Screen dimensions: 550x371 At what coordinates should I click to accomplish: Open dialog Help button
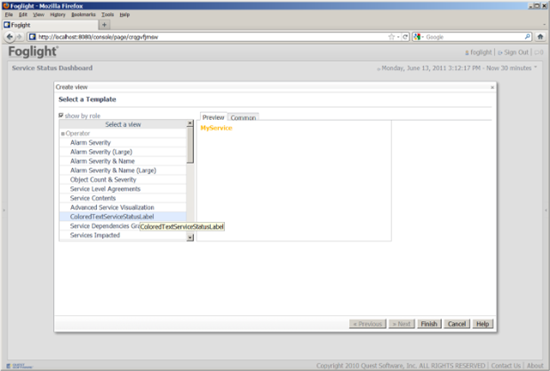[x=482, y=324]
